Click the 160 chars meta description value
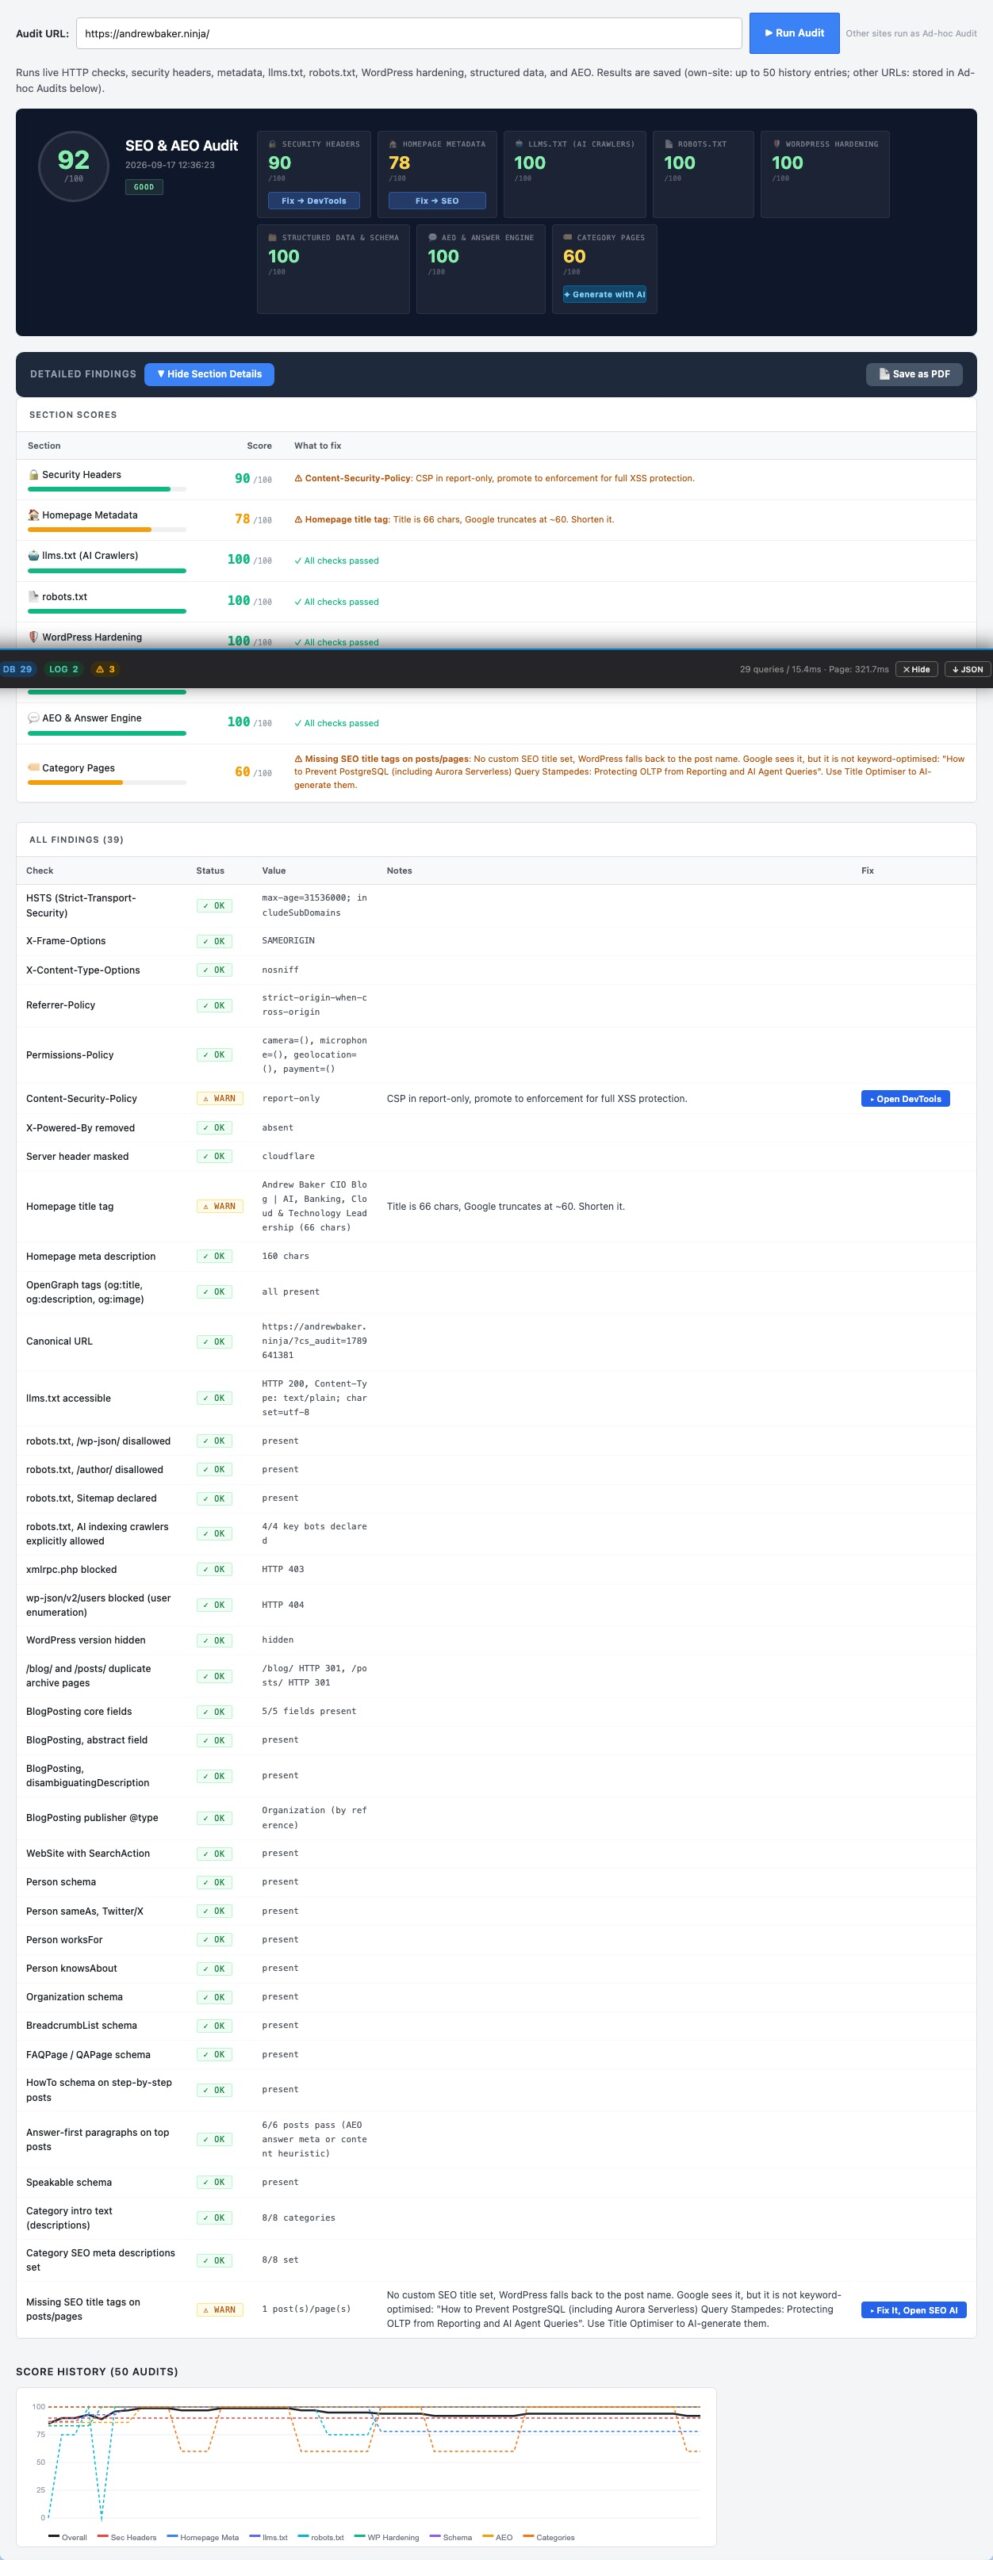Image resolution: width=993 pixels, height=2560 pixels. 285,1256
